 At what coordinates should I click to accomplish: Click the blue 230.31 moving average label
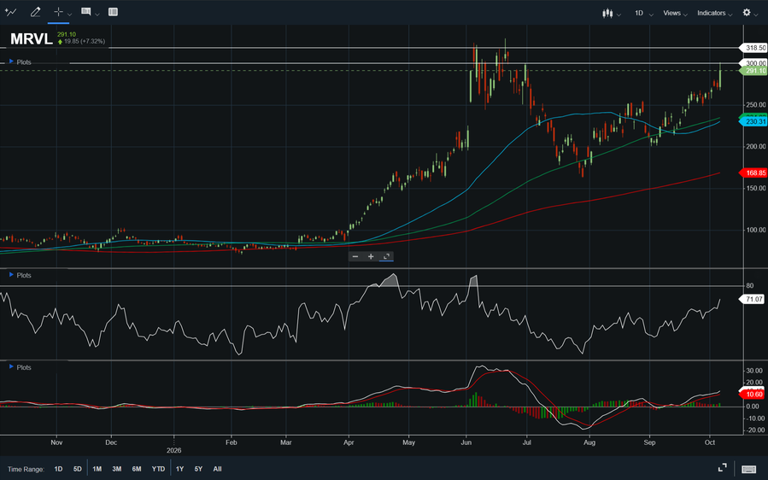pyautogui.click(x=753, y=121)
